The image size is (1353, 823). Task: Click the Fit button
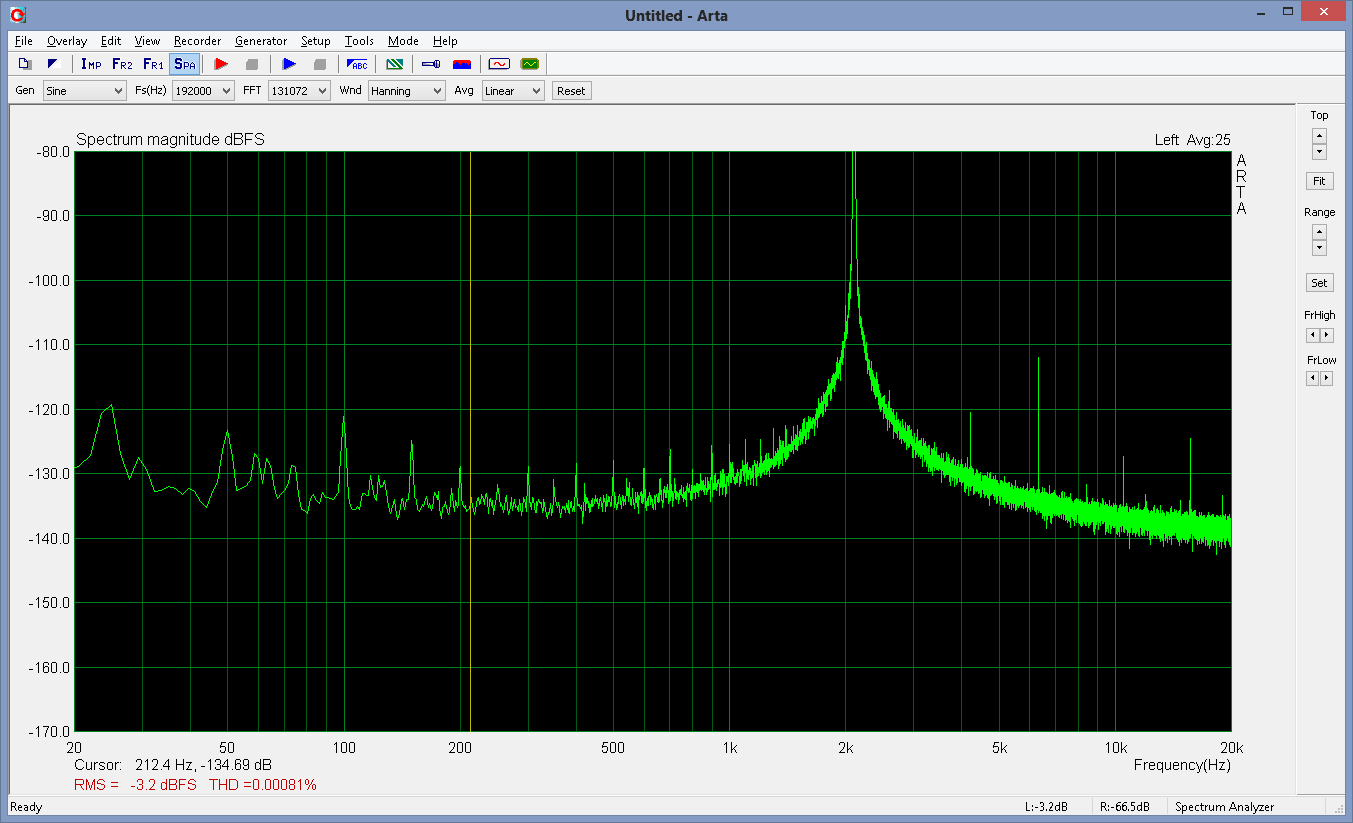point(1319,181)
